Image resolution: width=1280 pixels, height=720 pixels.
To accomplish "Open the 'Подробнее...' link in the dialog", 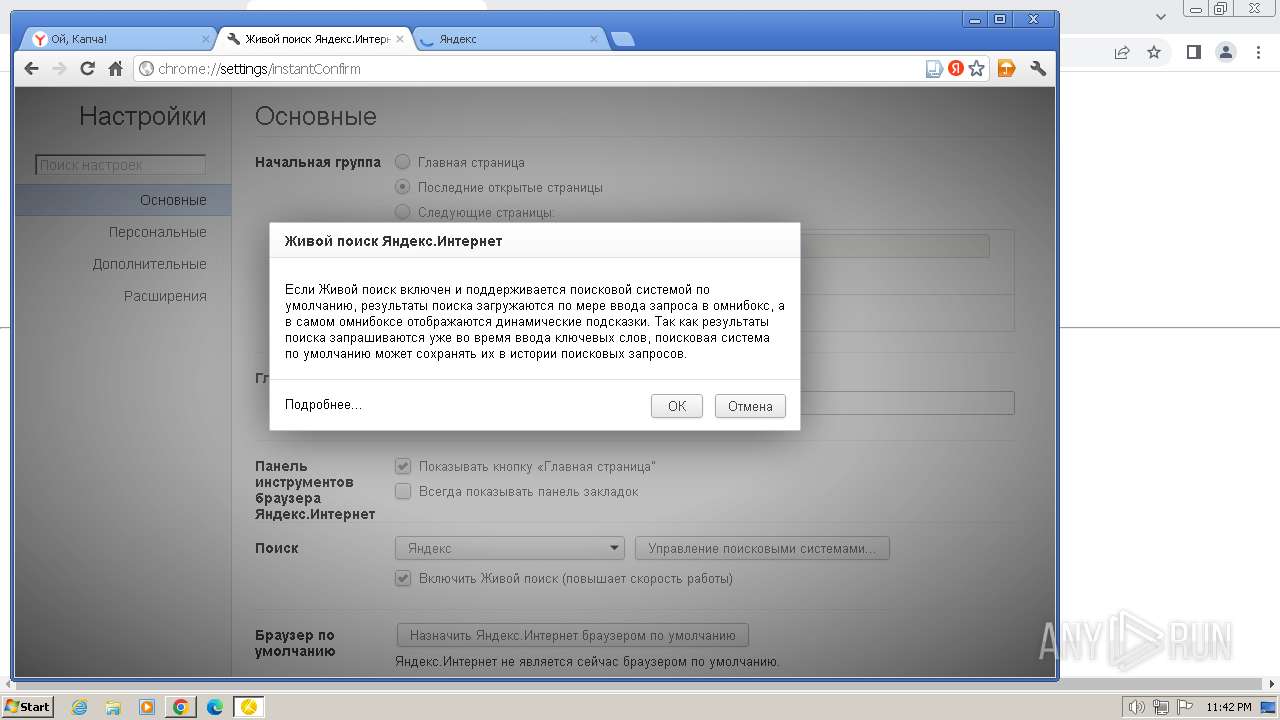I will coord(323,405).
